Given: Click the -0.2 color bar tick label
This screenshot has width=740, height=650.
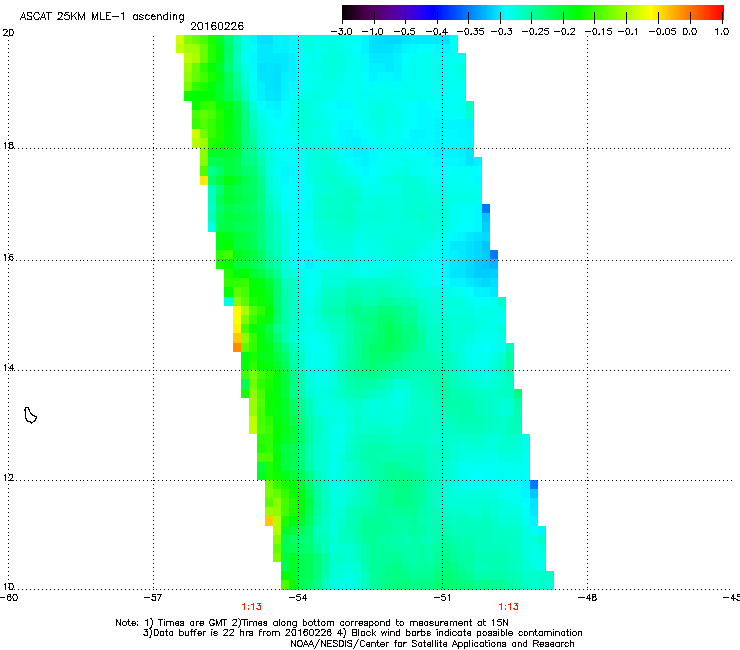Looking at the screenshot, I should [564, 32].
